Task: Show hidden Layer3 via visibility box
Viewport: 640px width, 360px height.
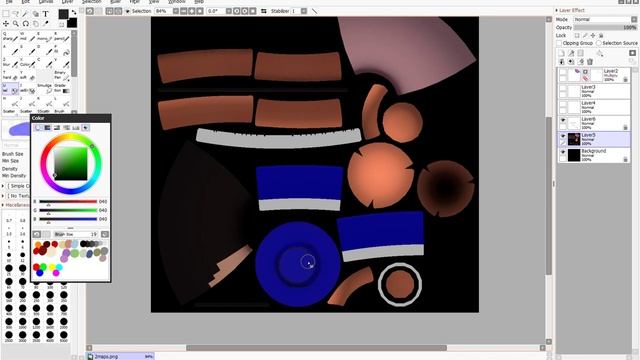Action: pos(563,88)
